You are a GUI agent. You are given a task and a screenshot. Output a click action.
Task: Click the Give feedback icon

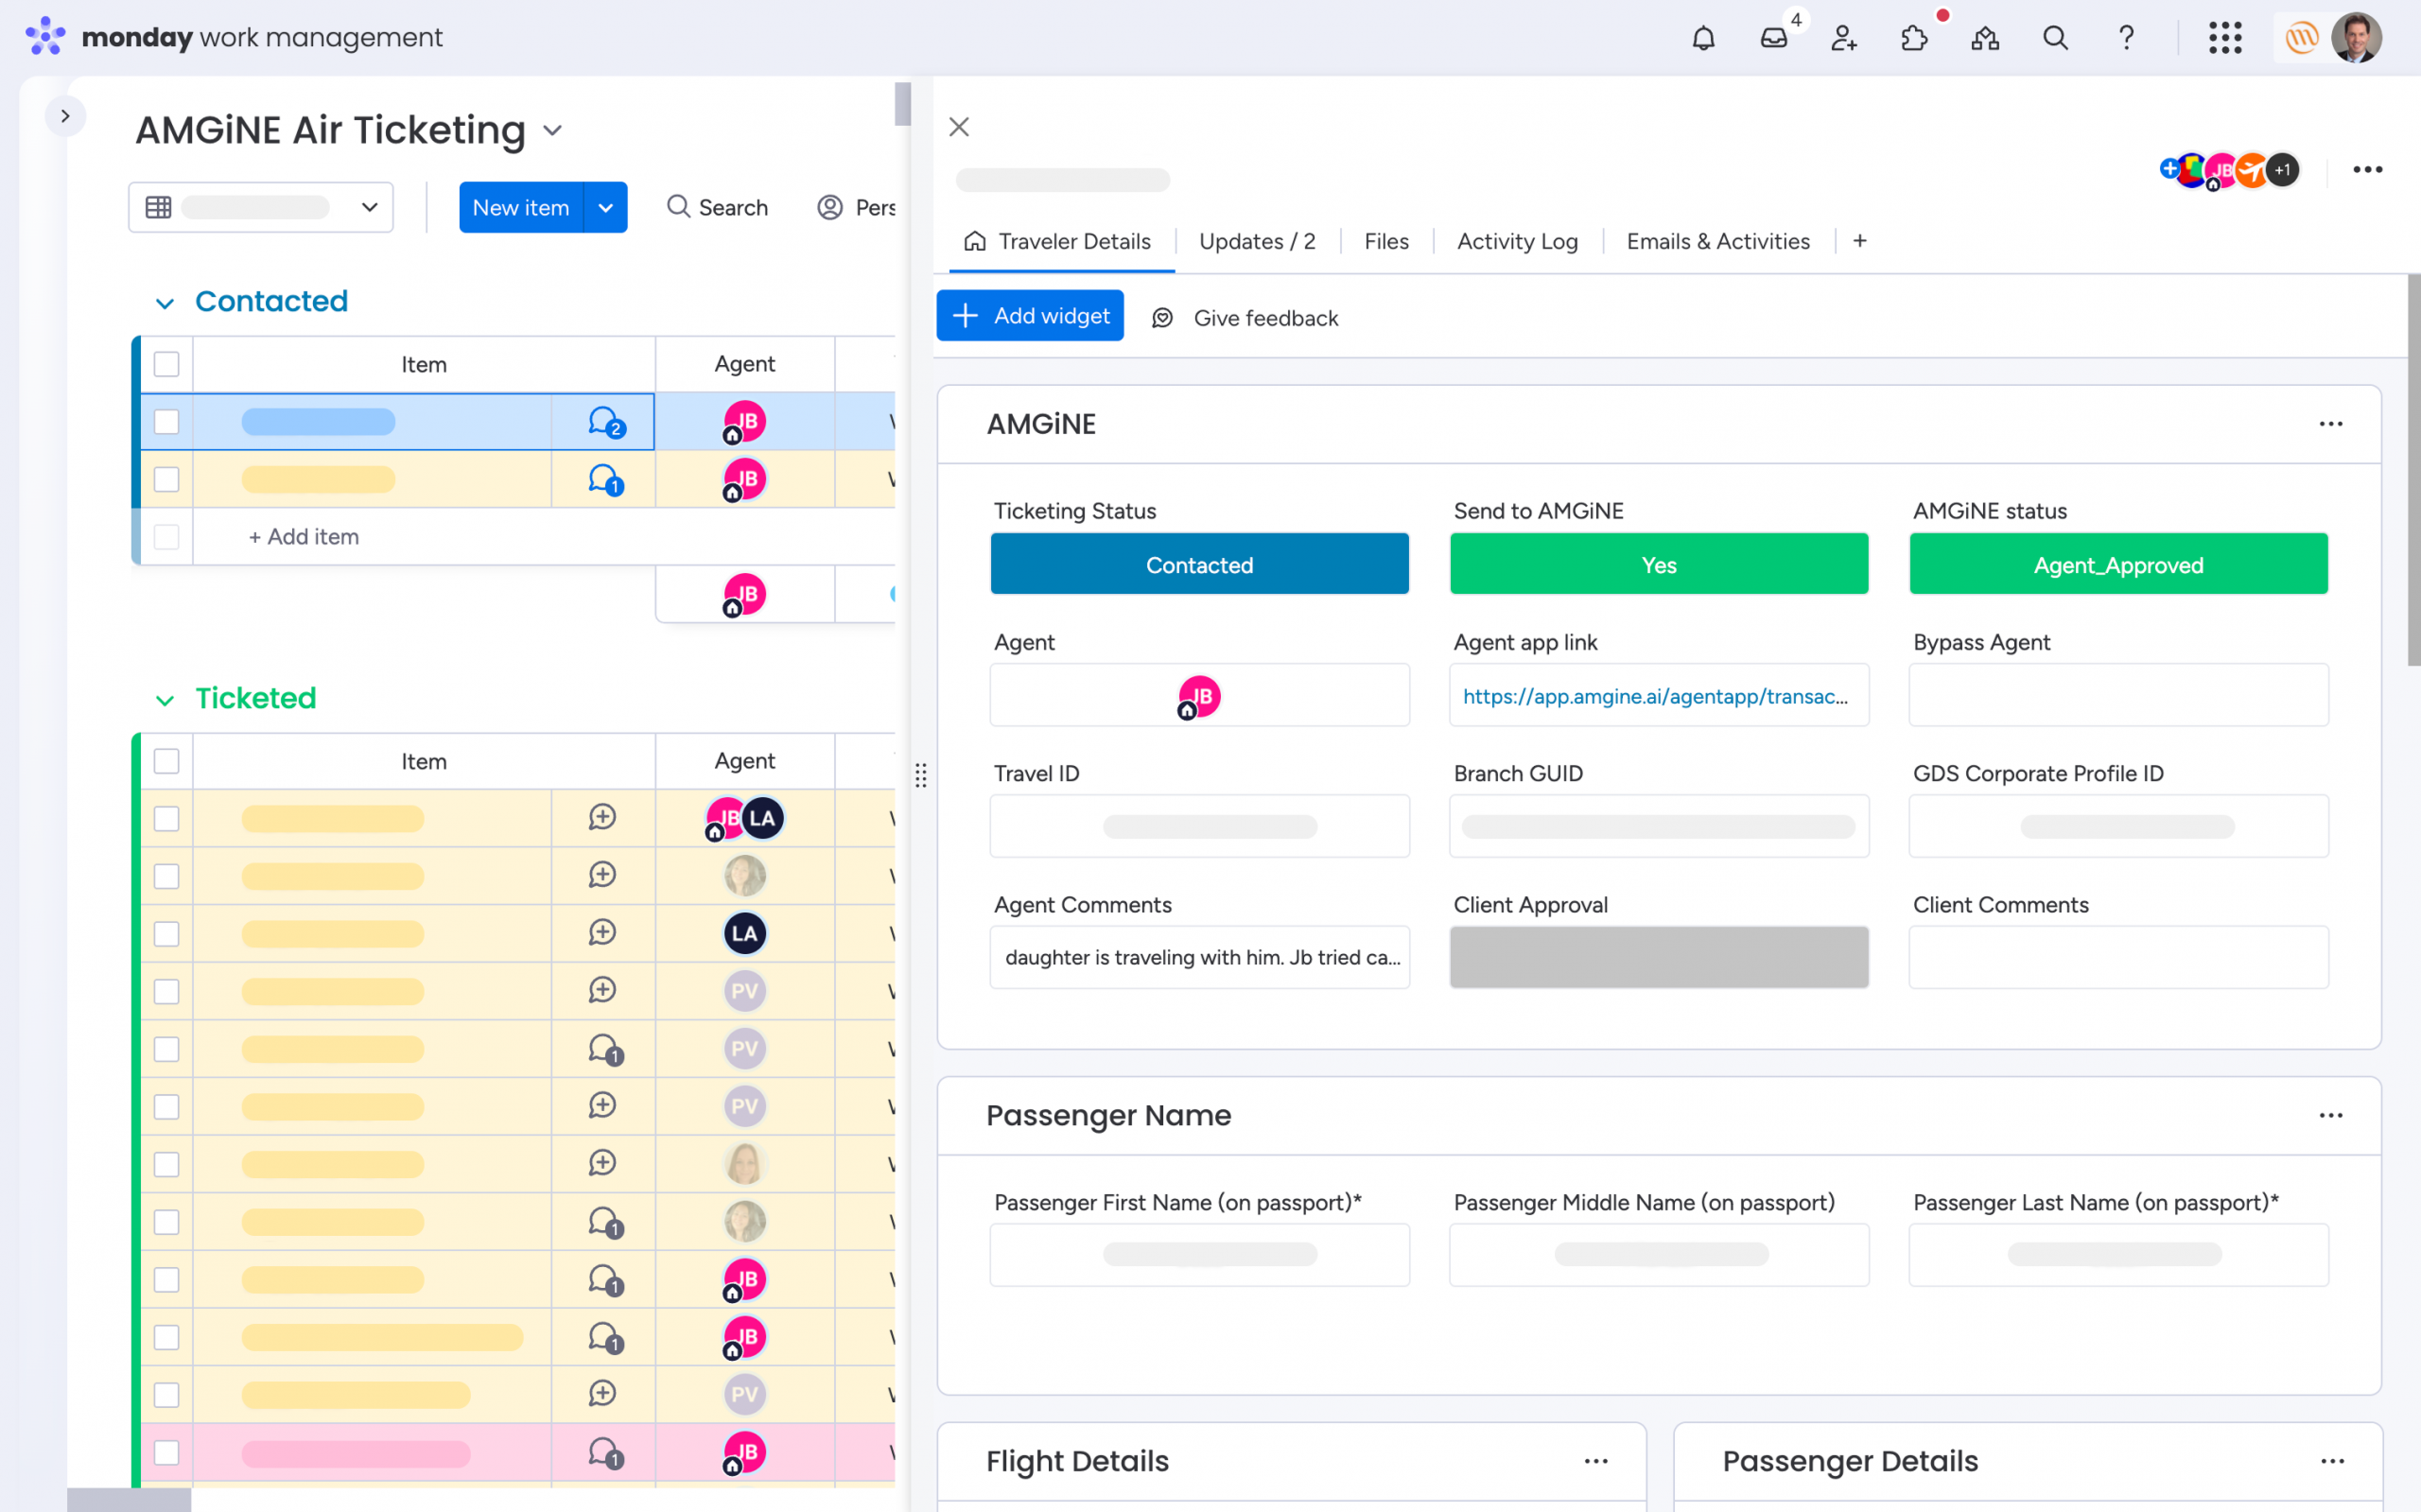(1162, 318)
